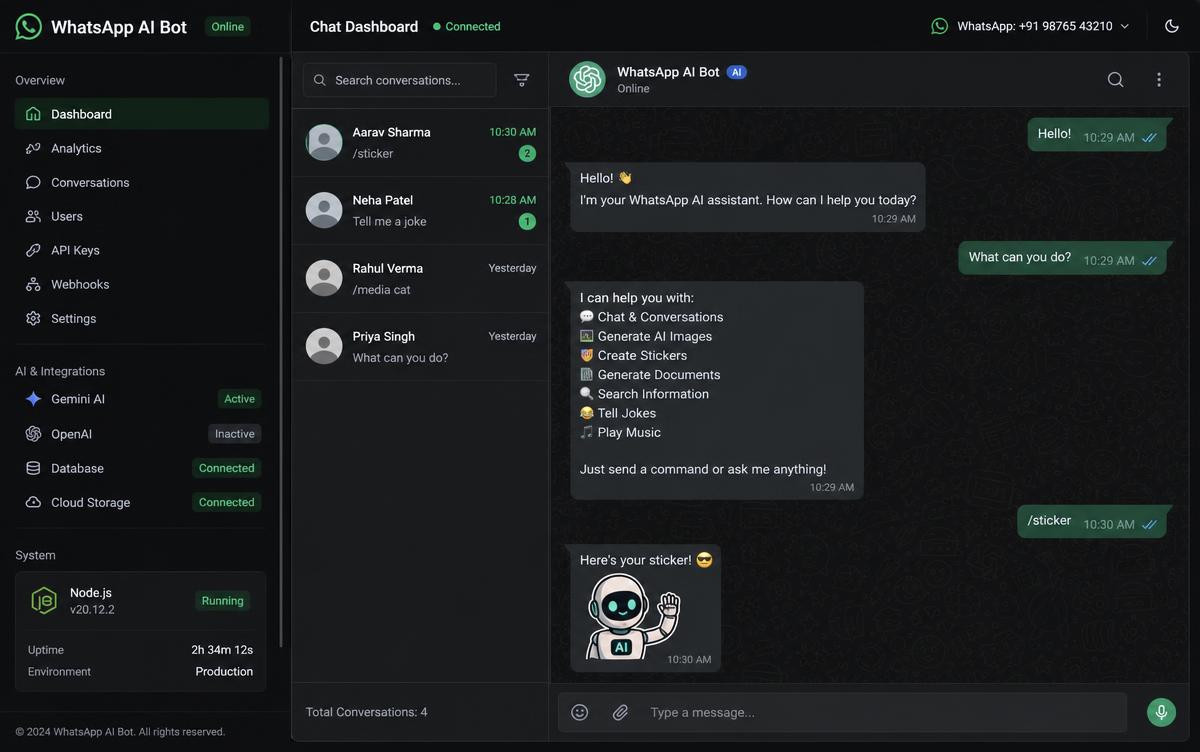
Task: Click the Database stack icon
Action: coord(33,468)
